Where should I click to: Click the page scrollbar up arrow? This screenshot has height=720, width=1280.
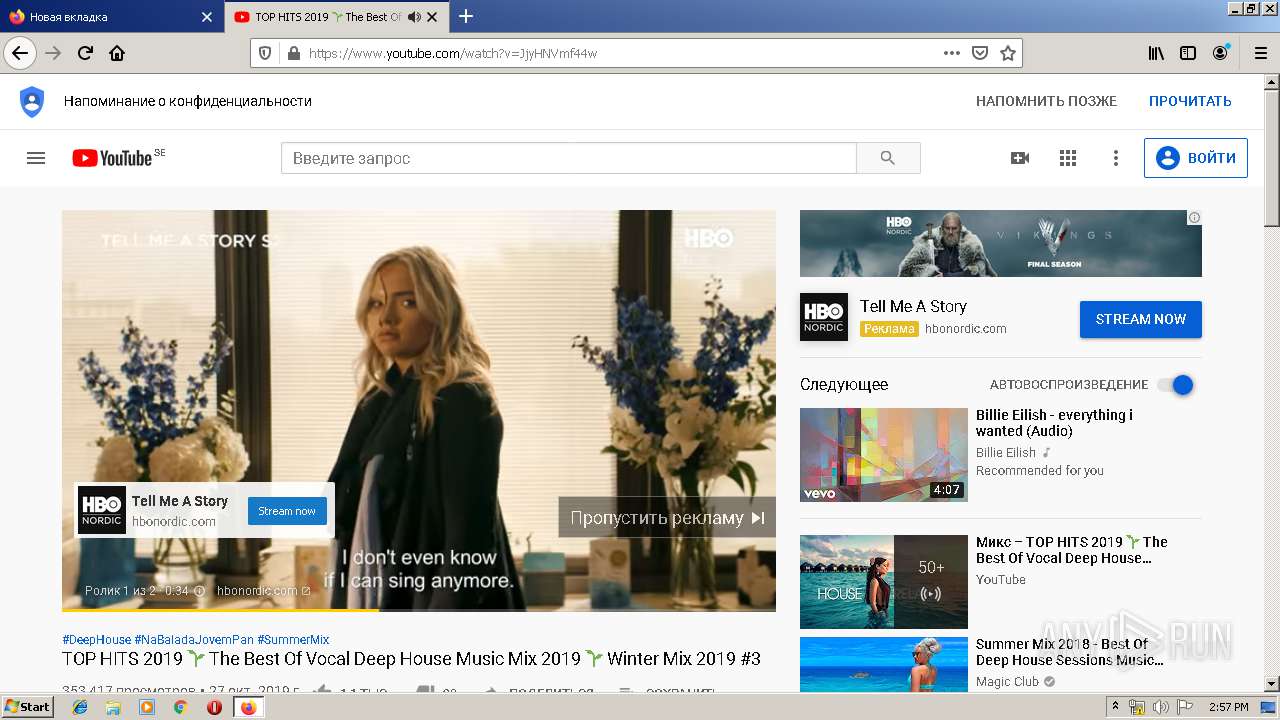click(1271, 81)
